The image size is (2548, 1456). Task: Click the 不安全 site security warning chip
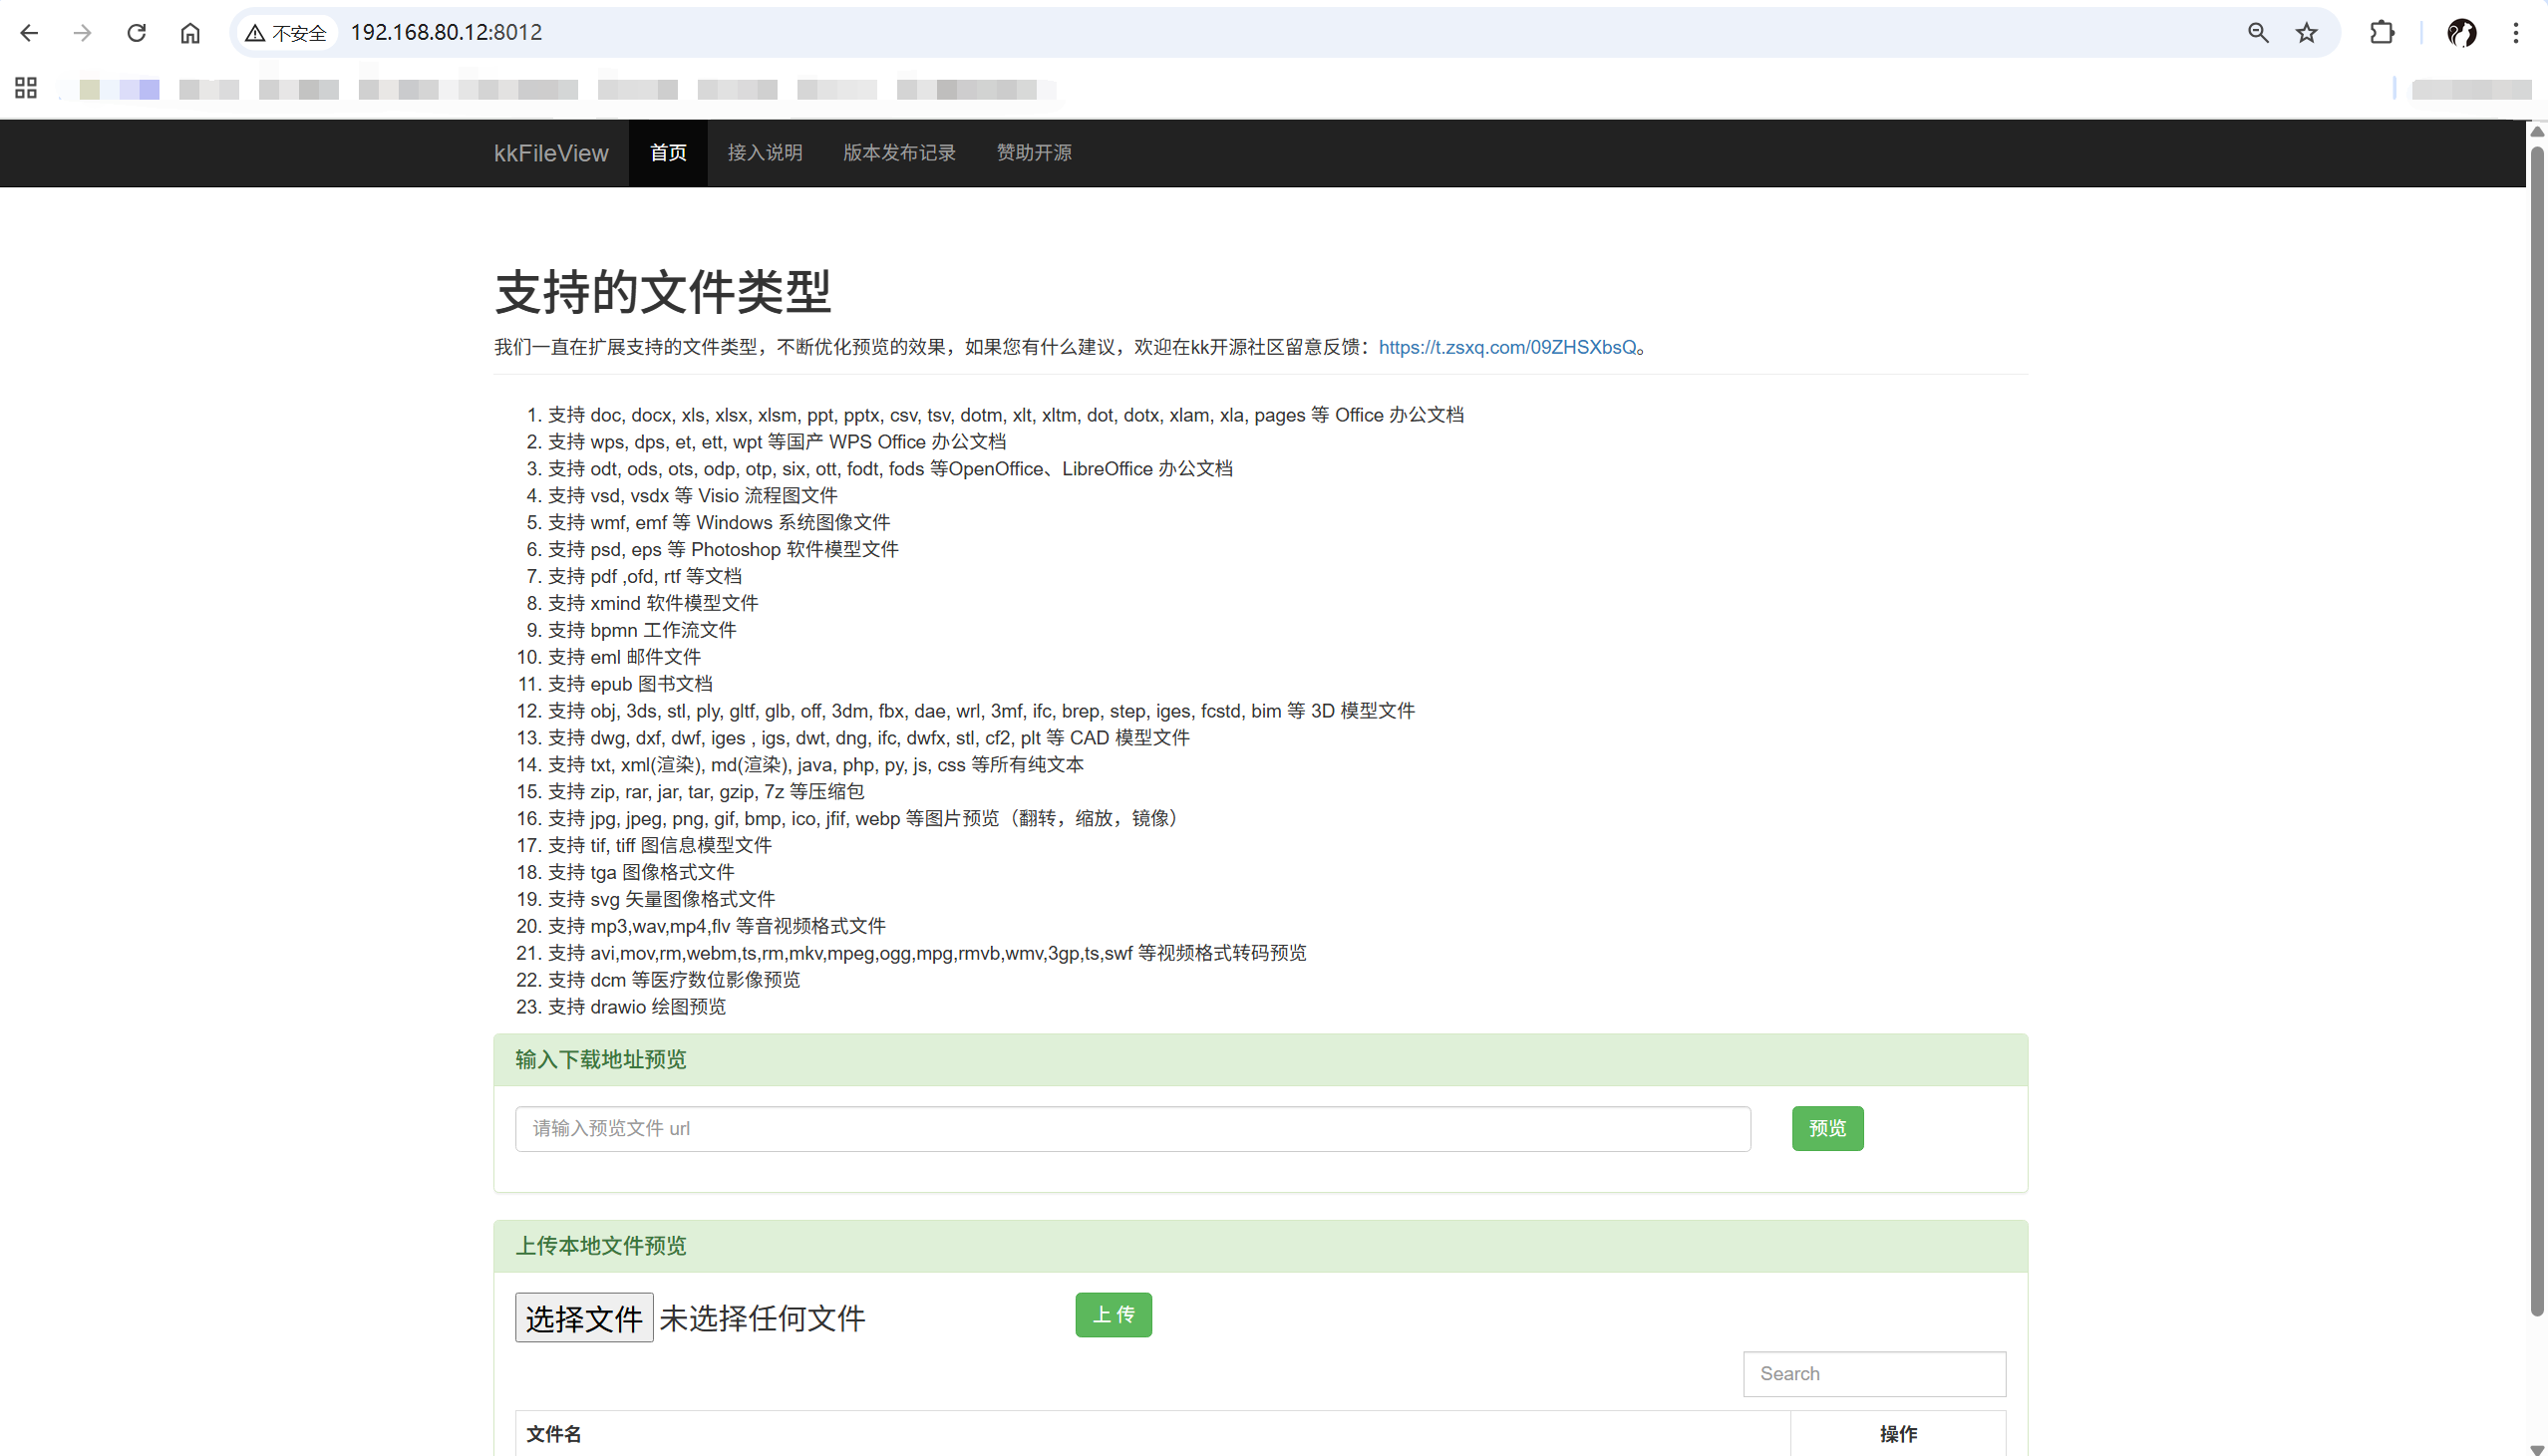click(287, 33)
